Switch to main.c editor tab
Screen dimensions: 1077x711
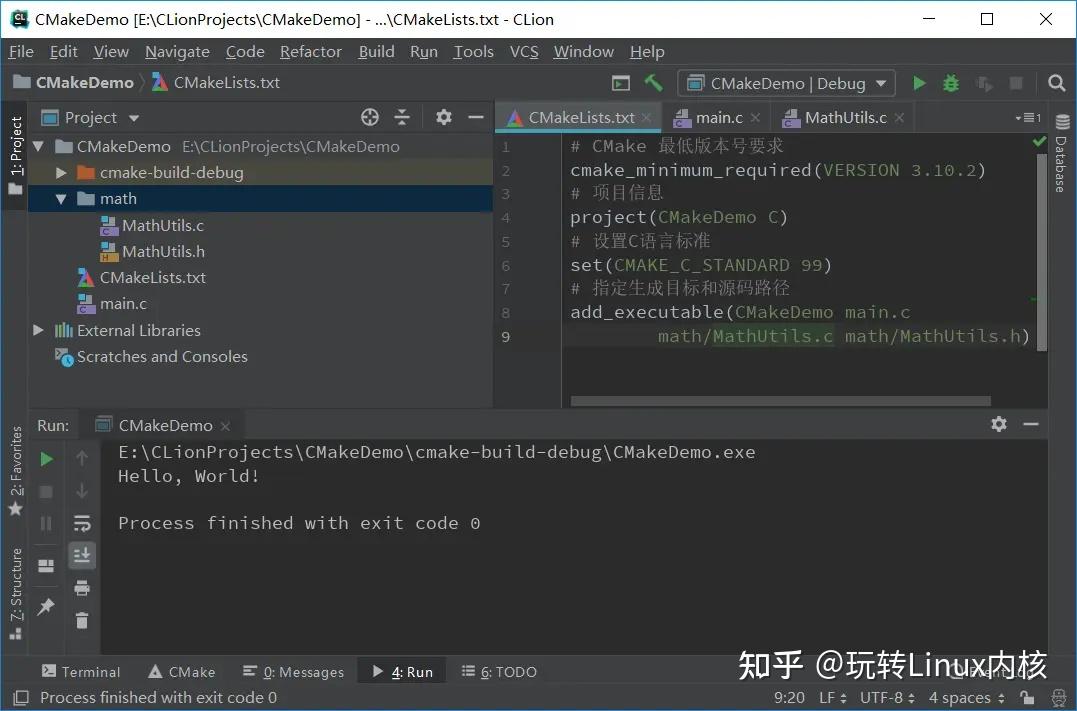718,118
